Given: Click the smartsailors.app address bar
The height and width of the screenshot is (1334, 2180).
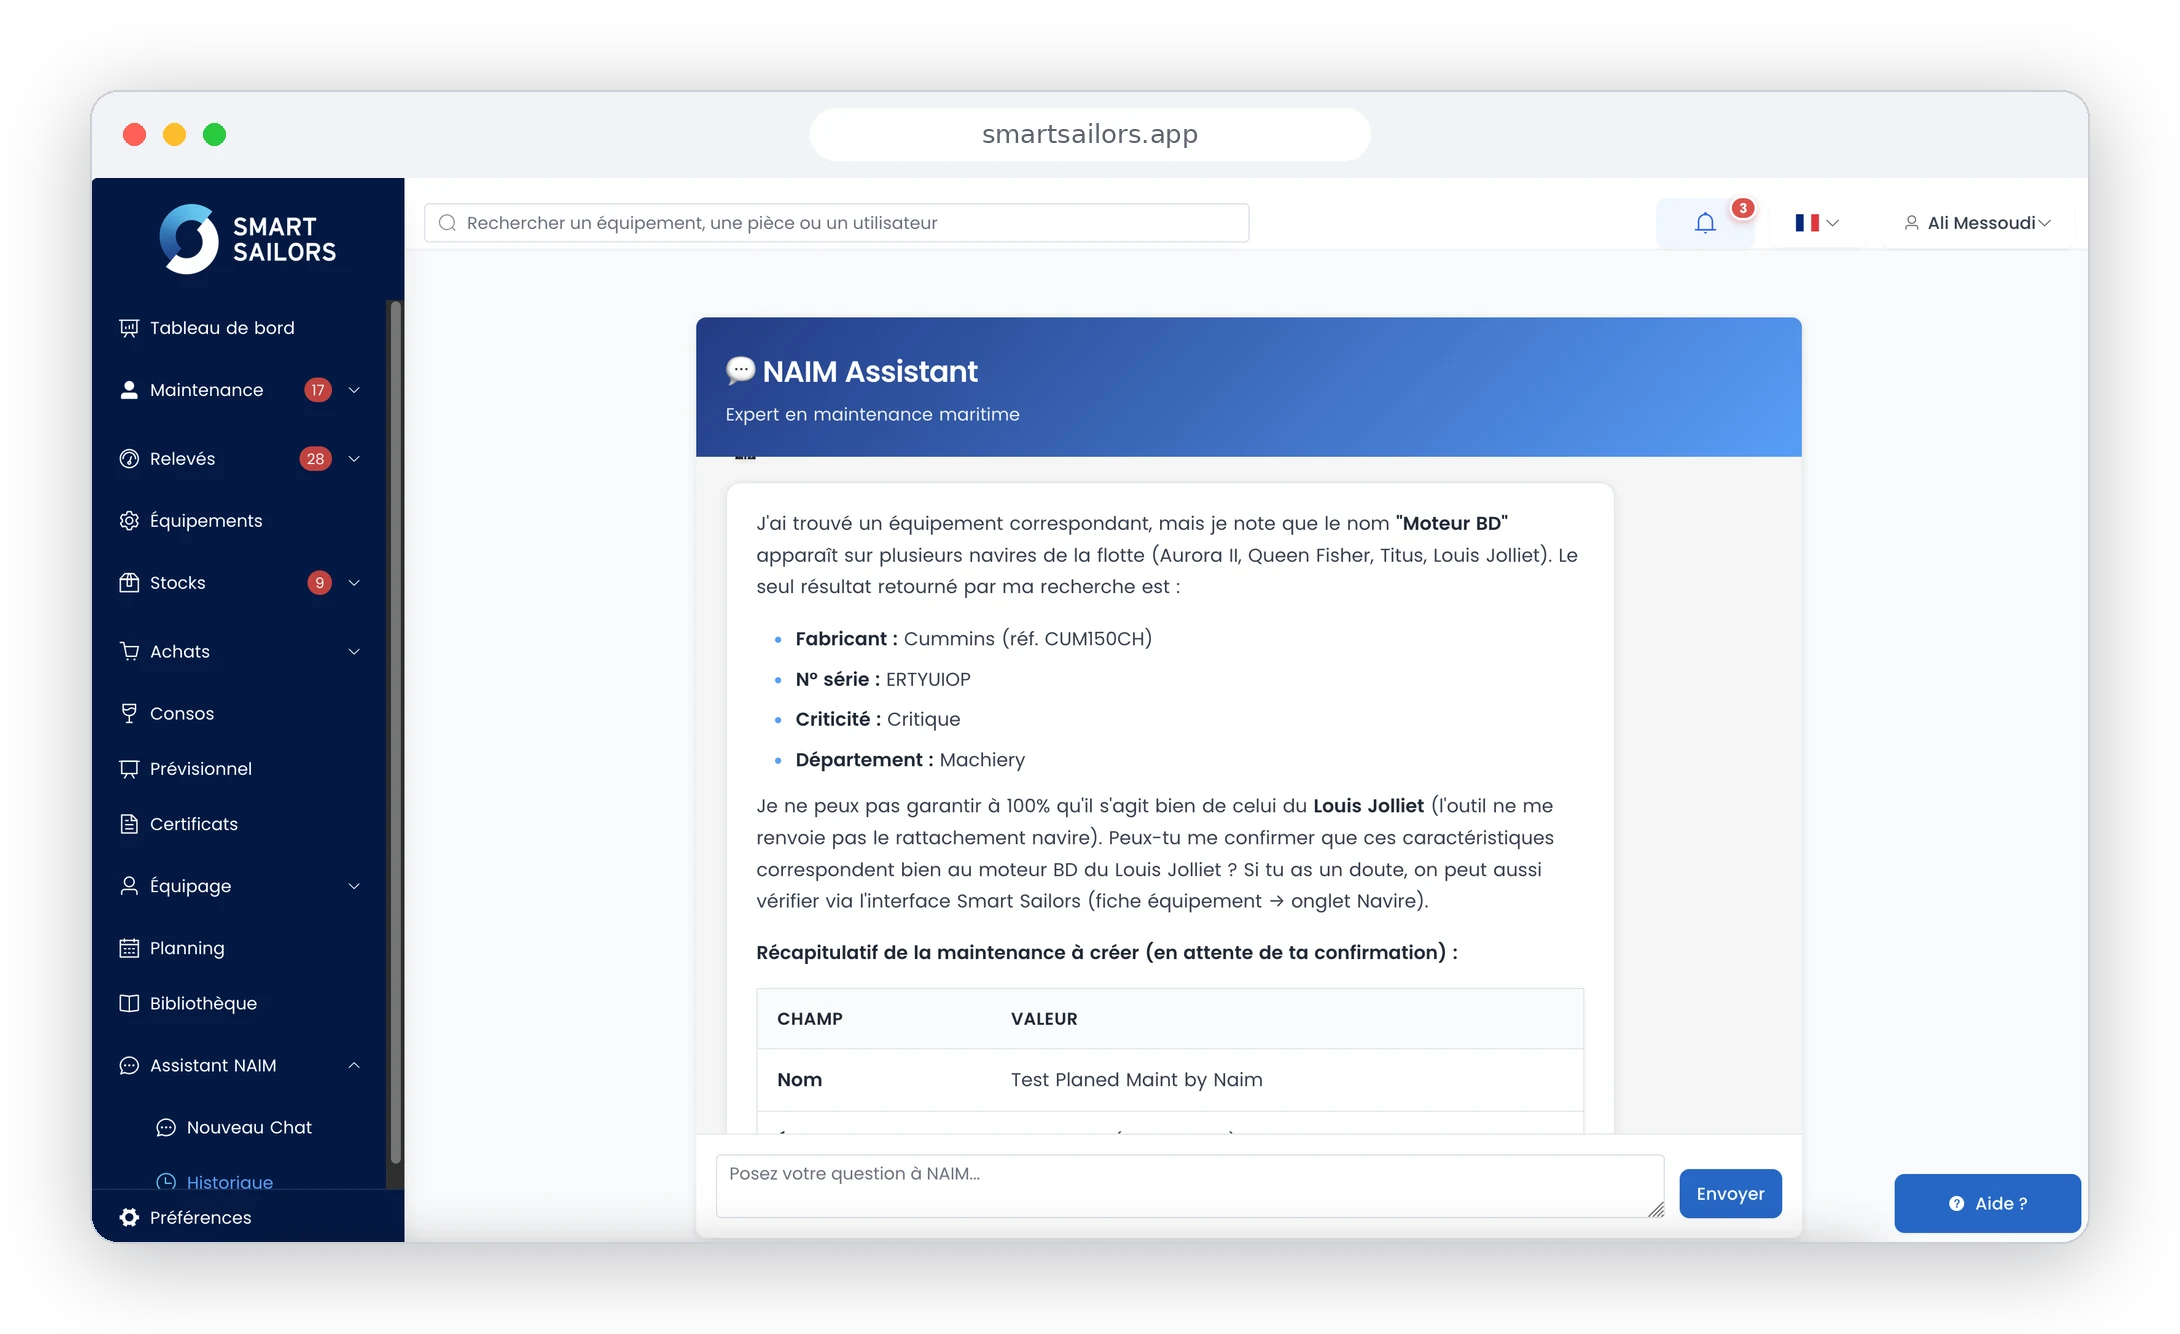Looking at the screenshot, I should click(x=1089, y=134).
